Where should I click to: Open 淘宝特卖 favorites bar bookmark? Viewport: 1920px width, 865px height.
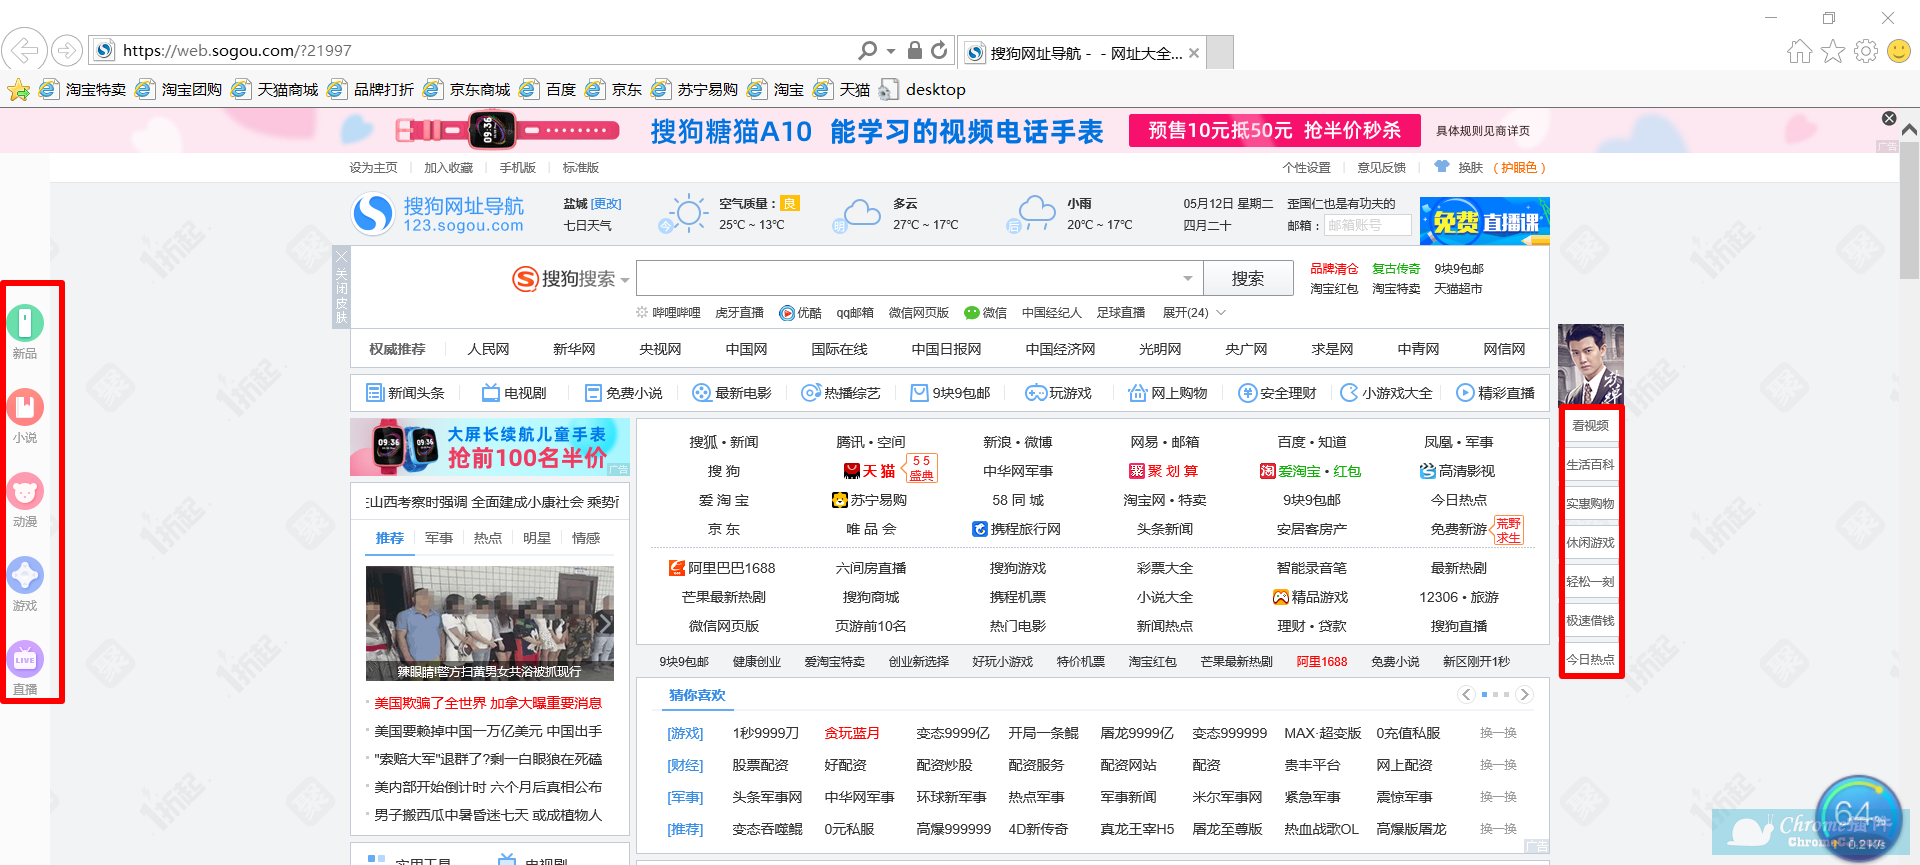83,90
